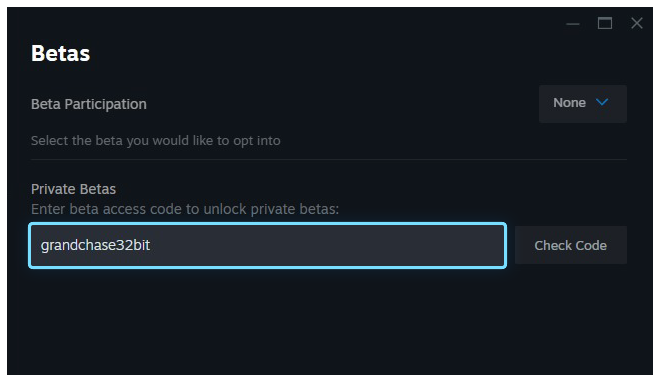Close the Betas dialog window

(x=637, y=23)
